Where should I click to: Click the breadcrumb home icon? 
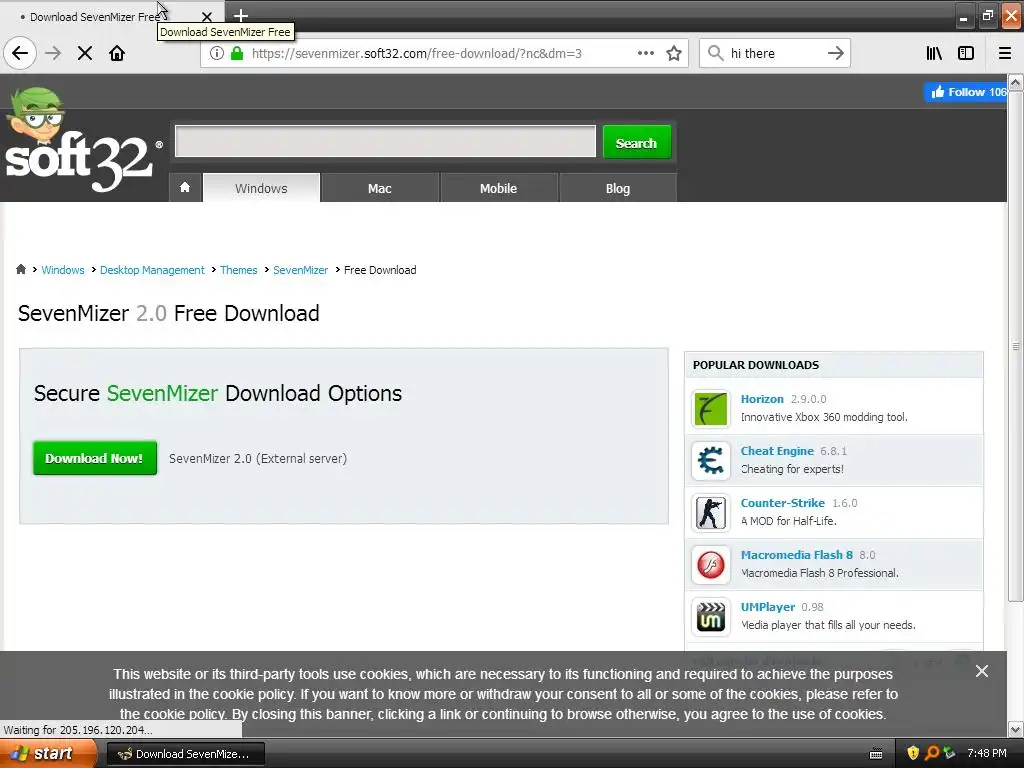21,269
